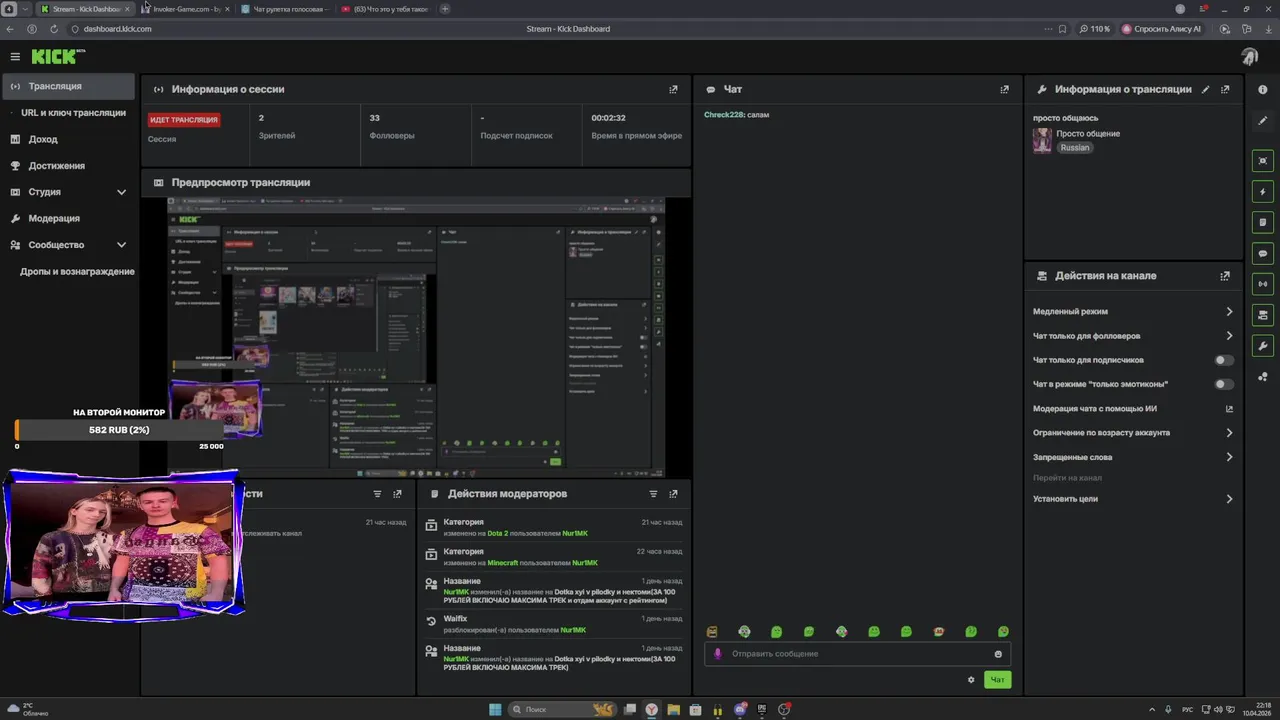Open OBS from the taskbar

click(784, 710)
